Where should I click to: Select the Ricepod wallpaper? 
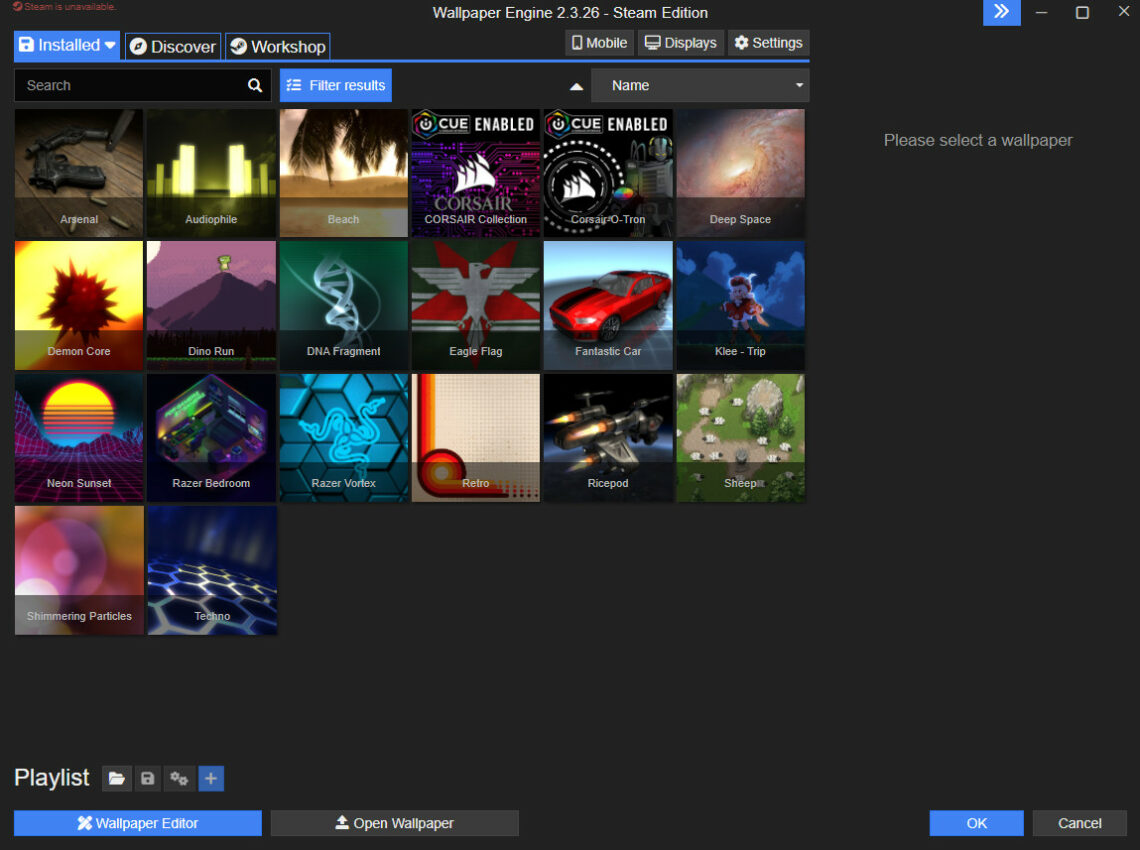click(x=609, y=438)
